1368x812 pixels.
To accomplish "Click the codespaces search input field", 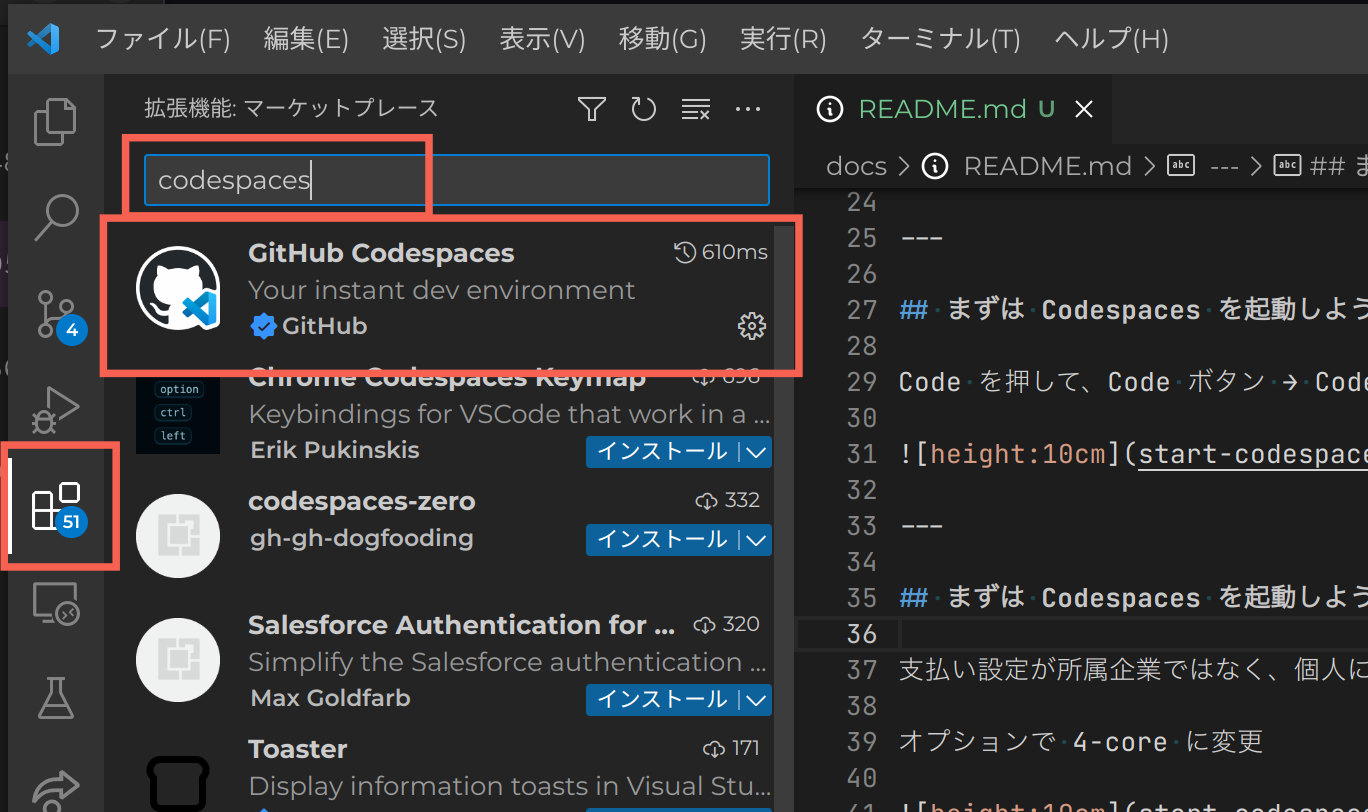I will pos(456,180).
